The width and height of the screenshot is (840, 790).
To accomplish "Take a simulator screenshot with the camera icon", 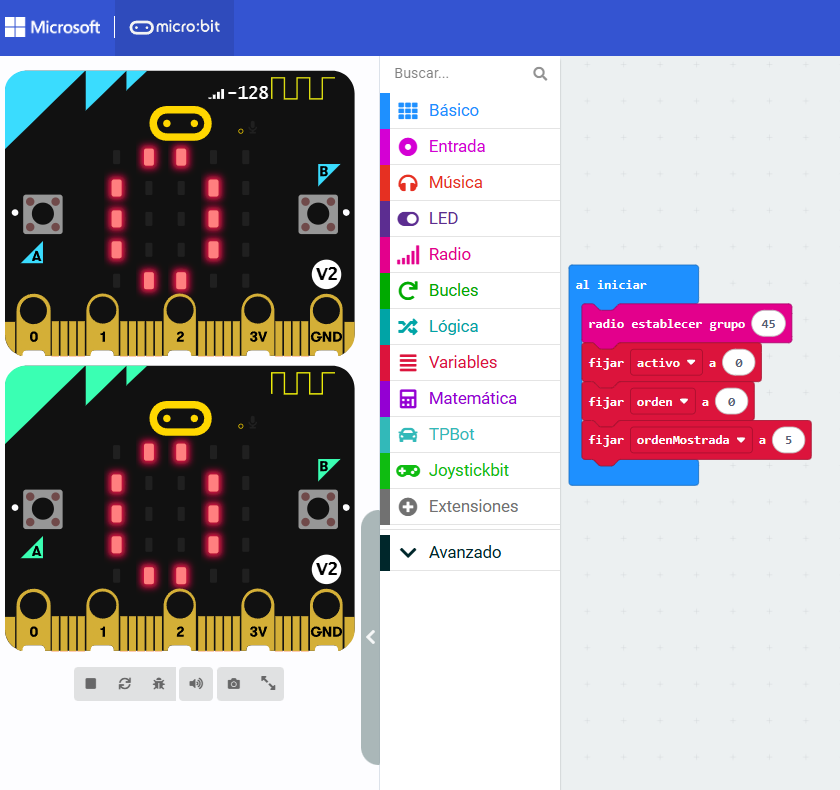I will click(234, 683).
